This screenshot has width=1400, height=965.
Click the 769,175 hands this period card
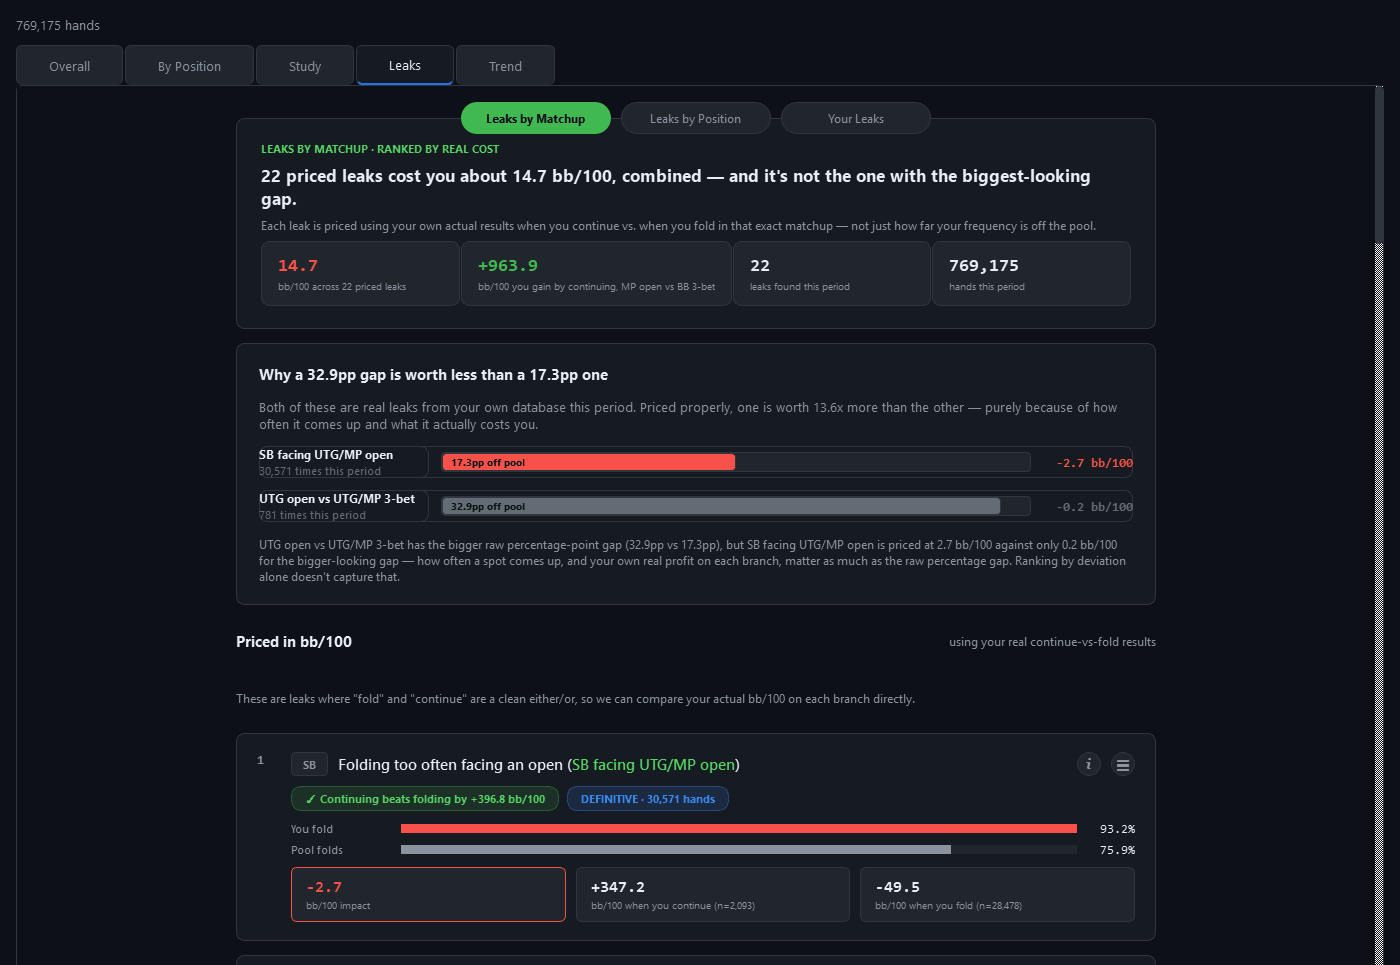(1031, 273)
